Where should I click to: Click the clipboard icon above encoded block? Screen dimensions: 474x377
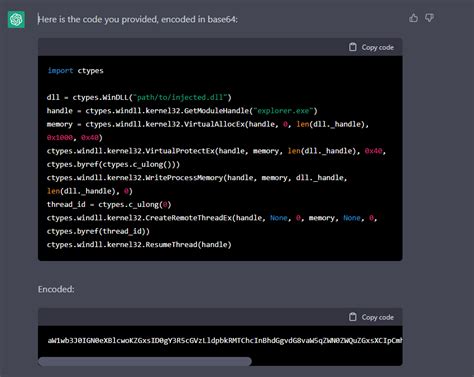pos(352,317)
